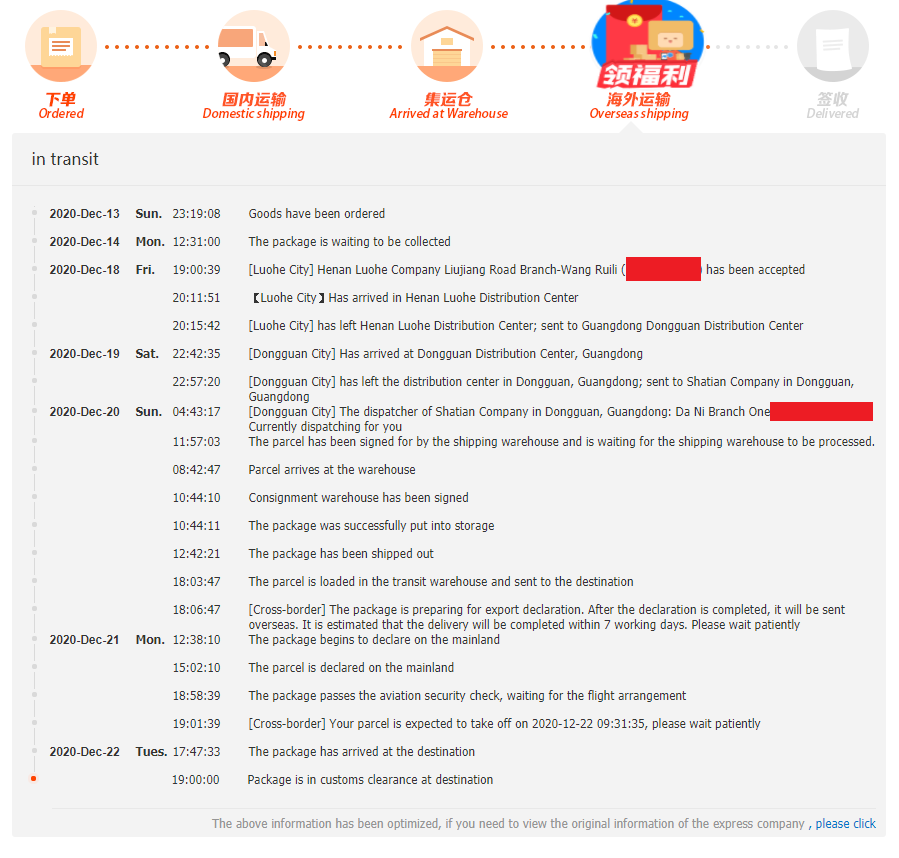Click timeline dot for Goods have been ordered

coord(34,213)
